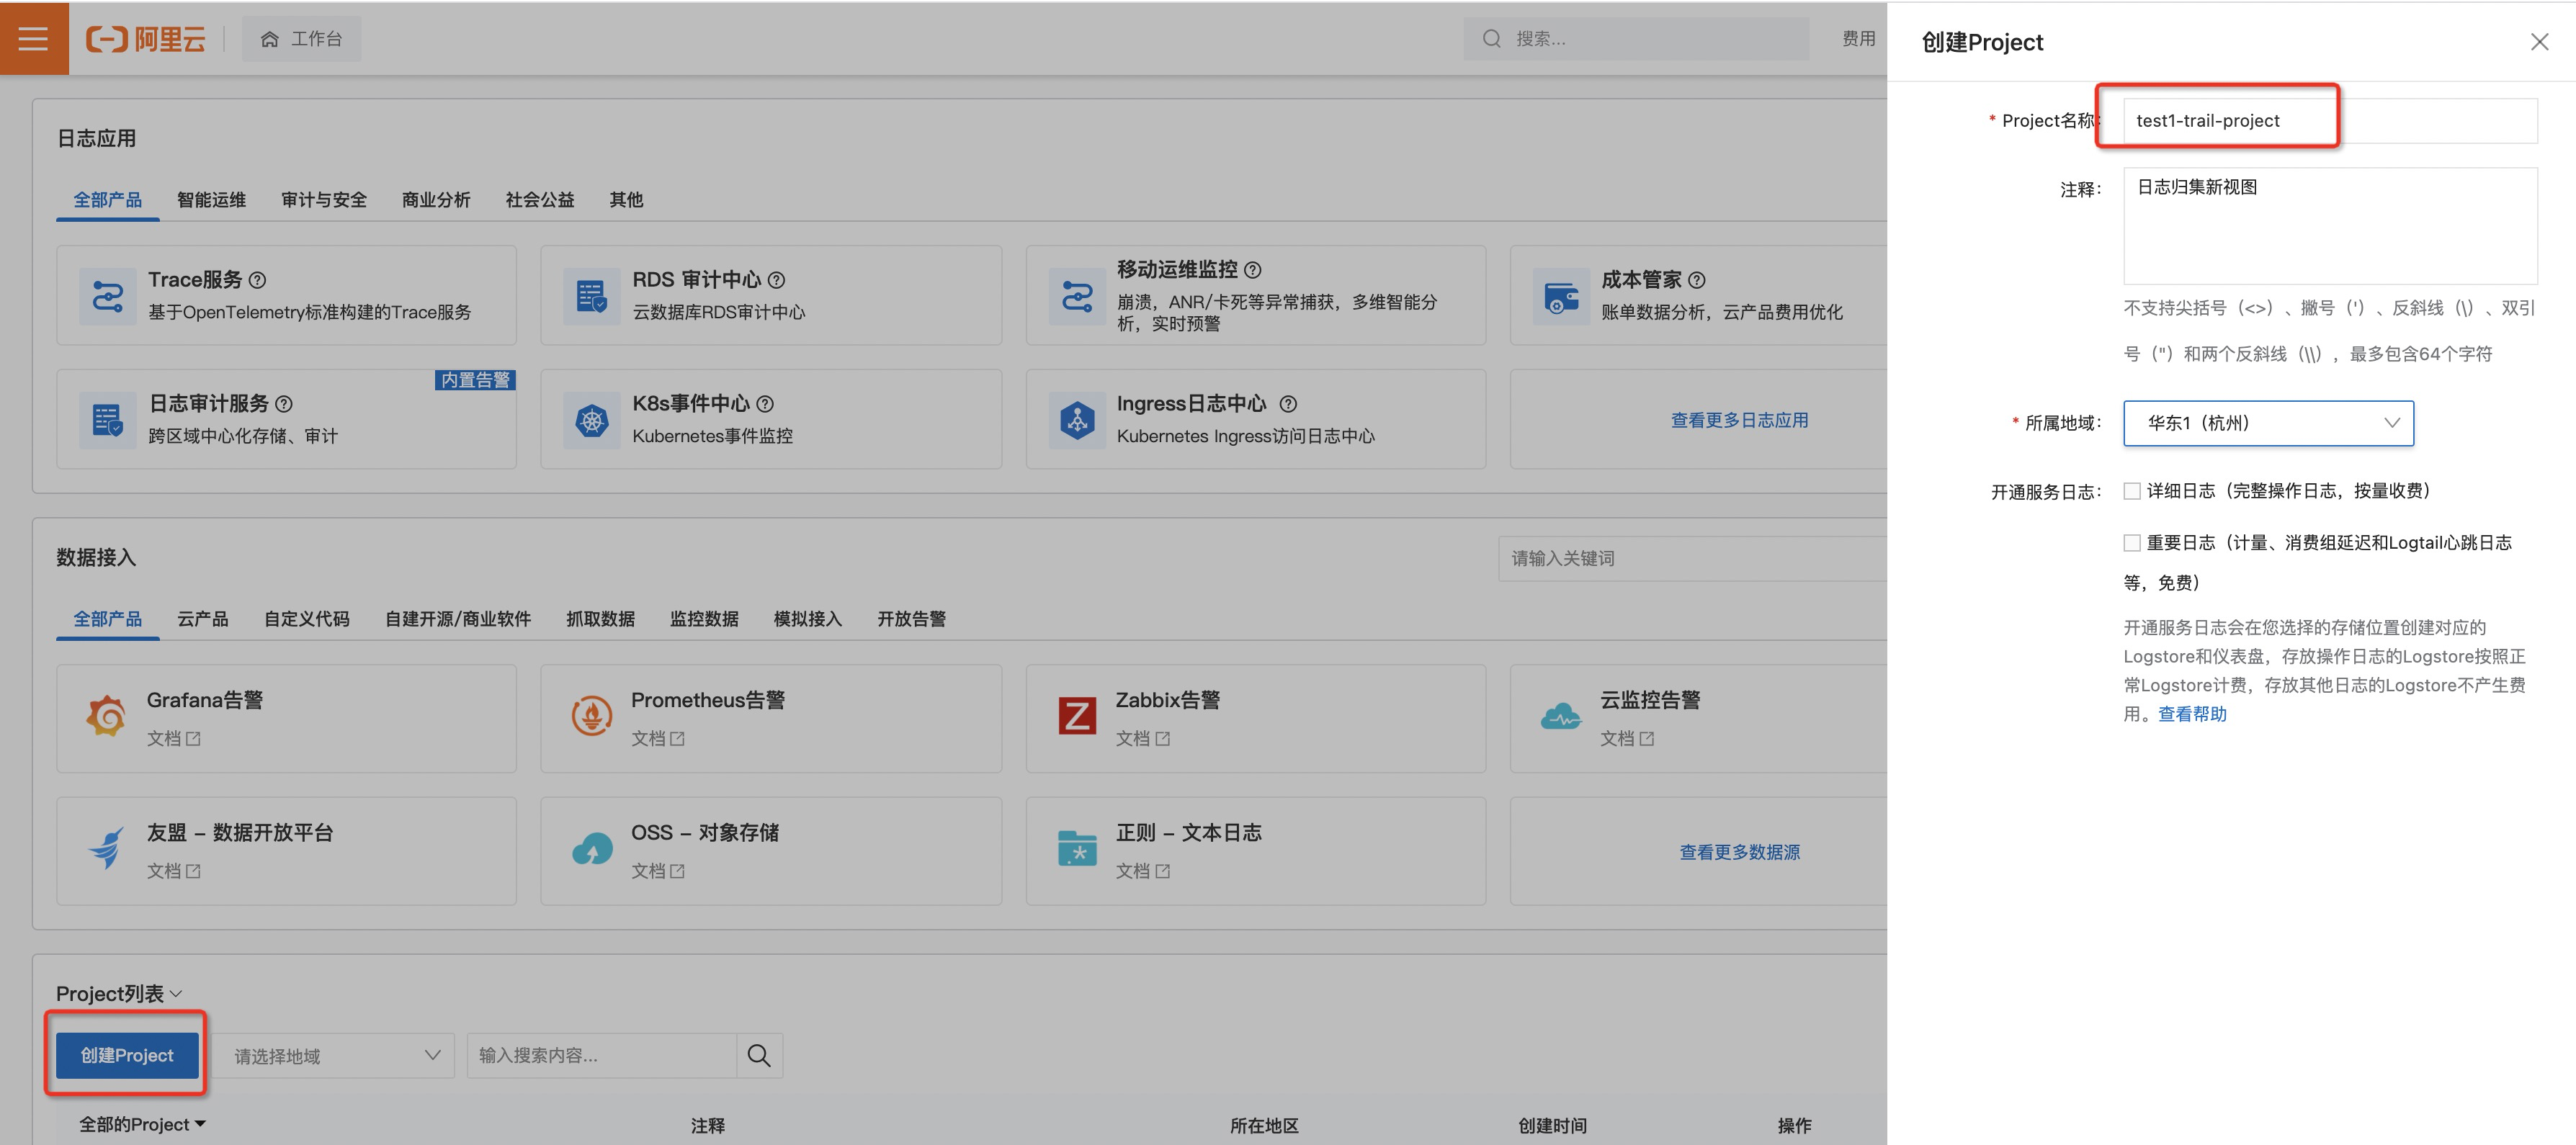Click the search magnifier icon in Project列表
2576x1145 pixels.
point(758,1055)
